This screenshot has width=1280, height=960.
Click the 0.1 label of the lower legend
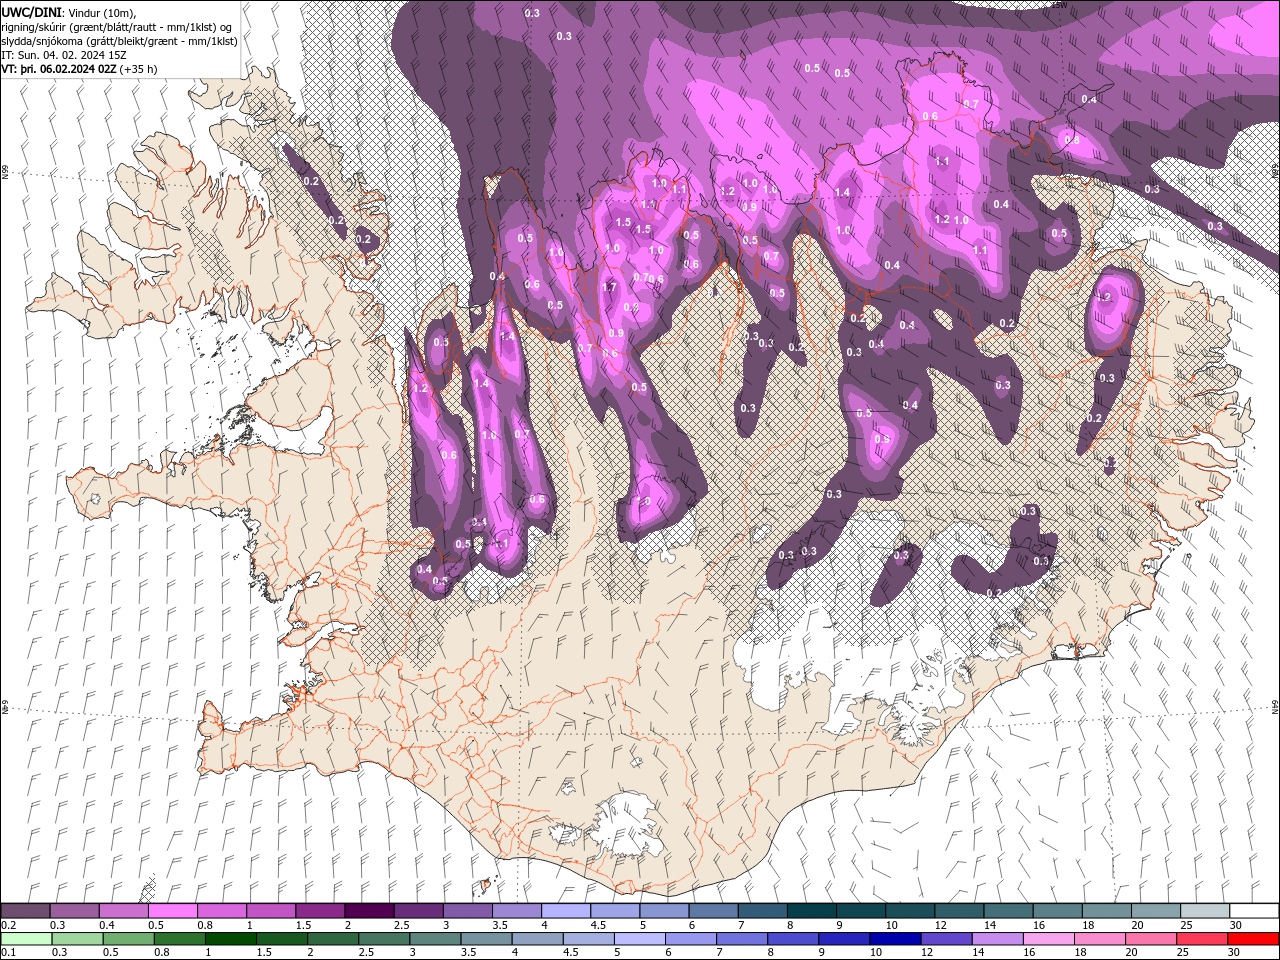(7, 953)
